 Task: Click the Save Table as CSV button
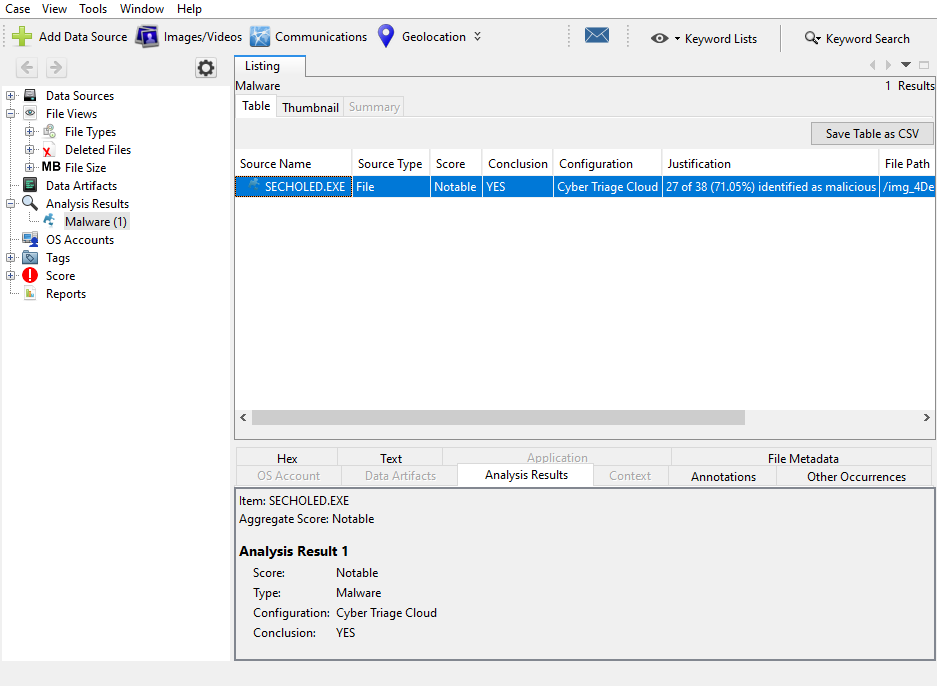871,133
